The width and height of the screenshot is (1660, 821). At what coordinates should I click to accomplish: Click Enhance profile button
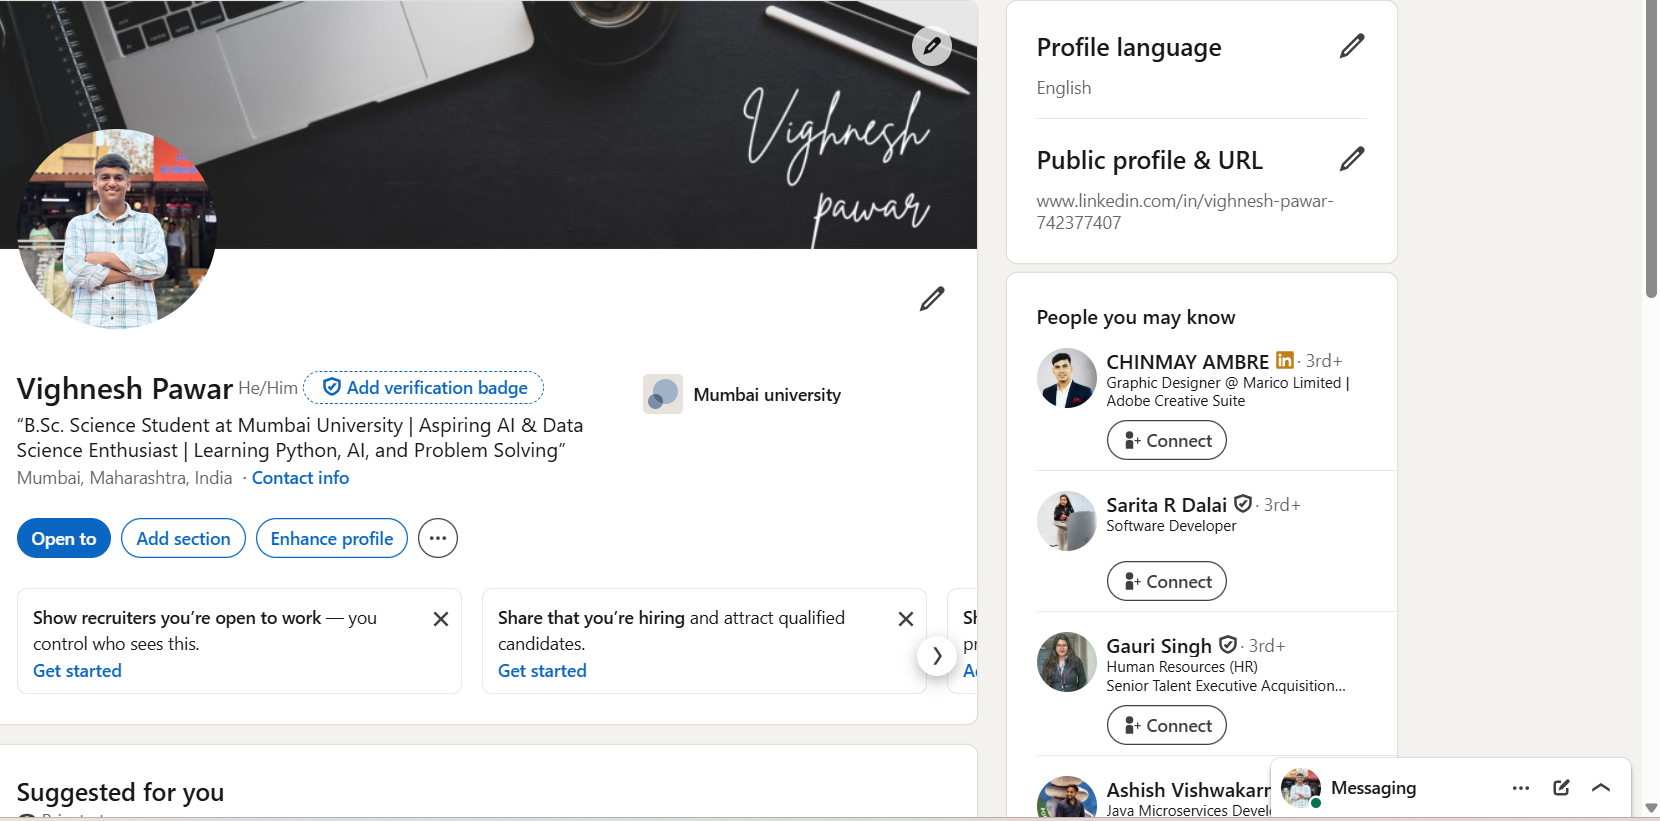(332, 538)
